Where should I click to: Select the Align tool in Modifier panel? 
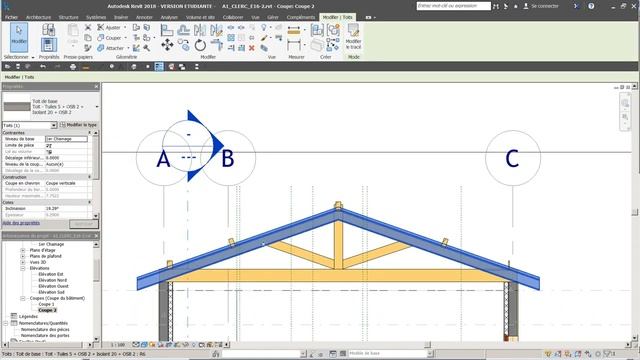point(167,29)
